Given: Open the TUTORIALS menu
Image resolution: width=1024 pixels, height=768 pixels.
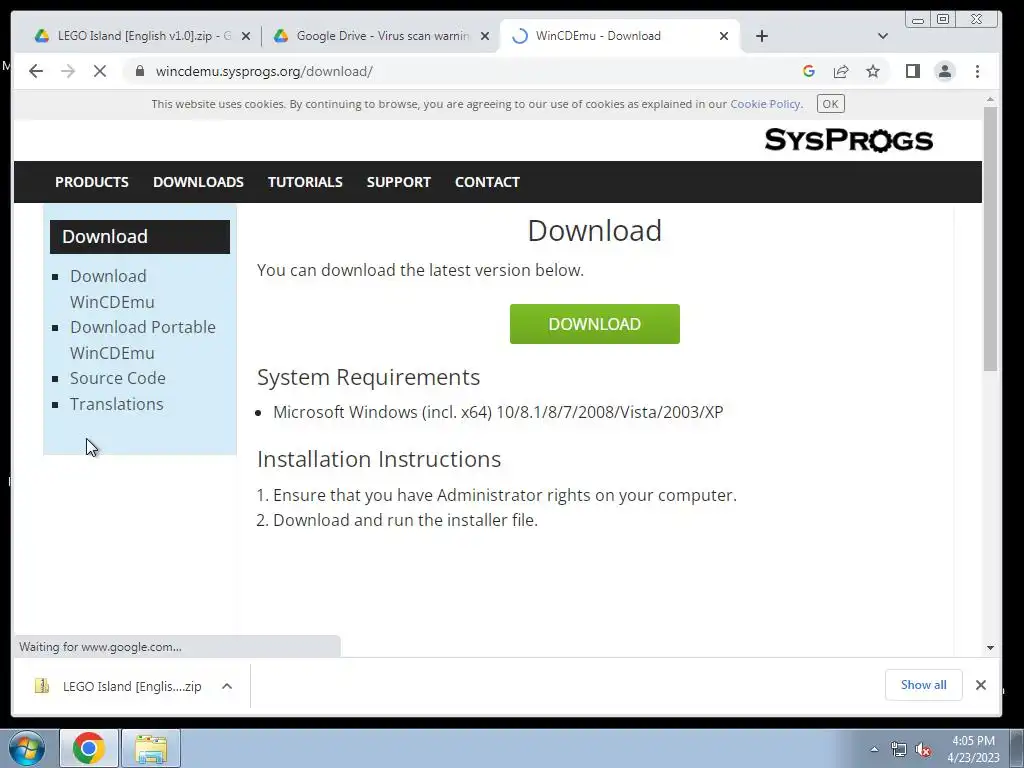Looking at the screenshot, I should click(x=305, y=182).
